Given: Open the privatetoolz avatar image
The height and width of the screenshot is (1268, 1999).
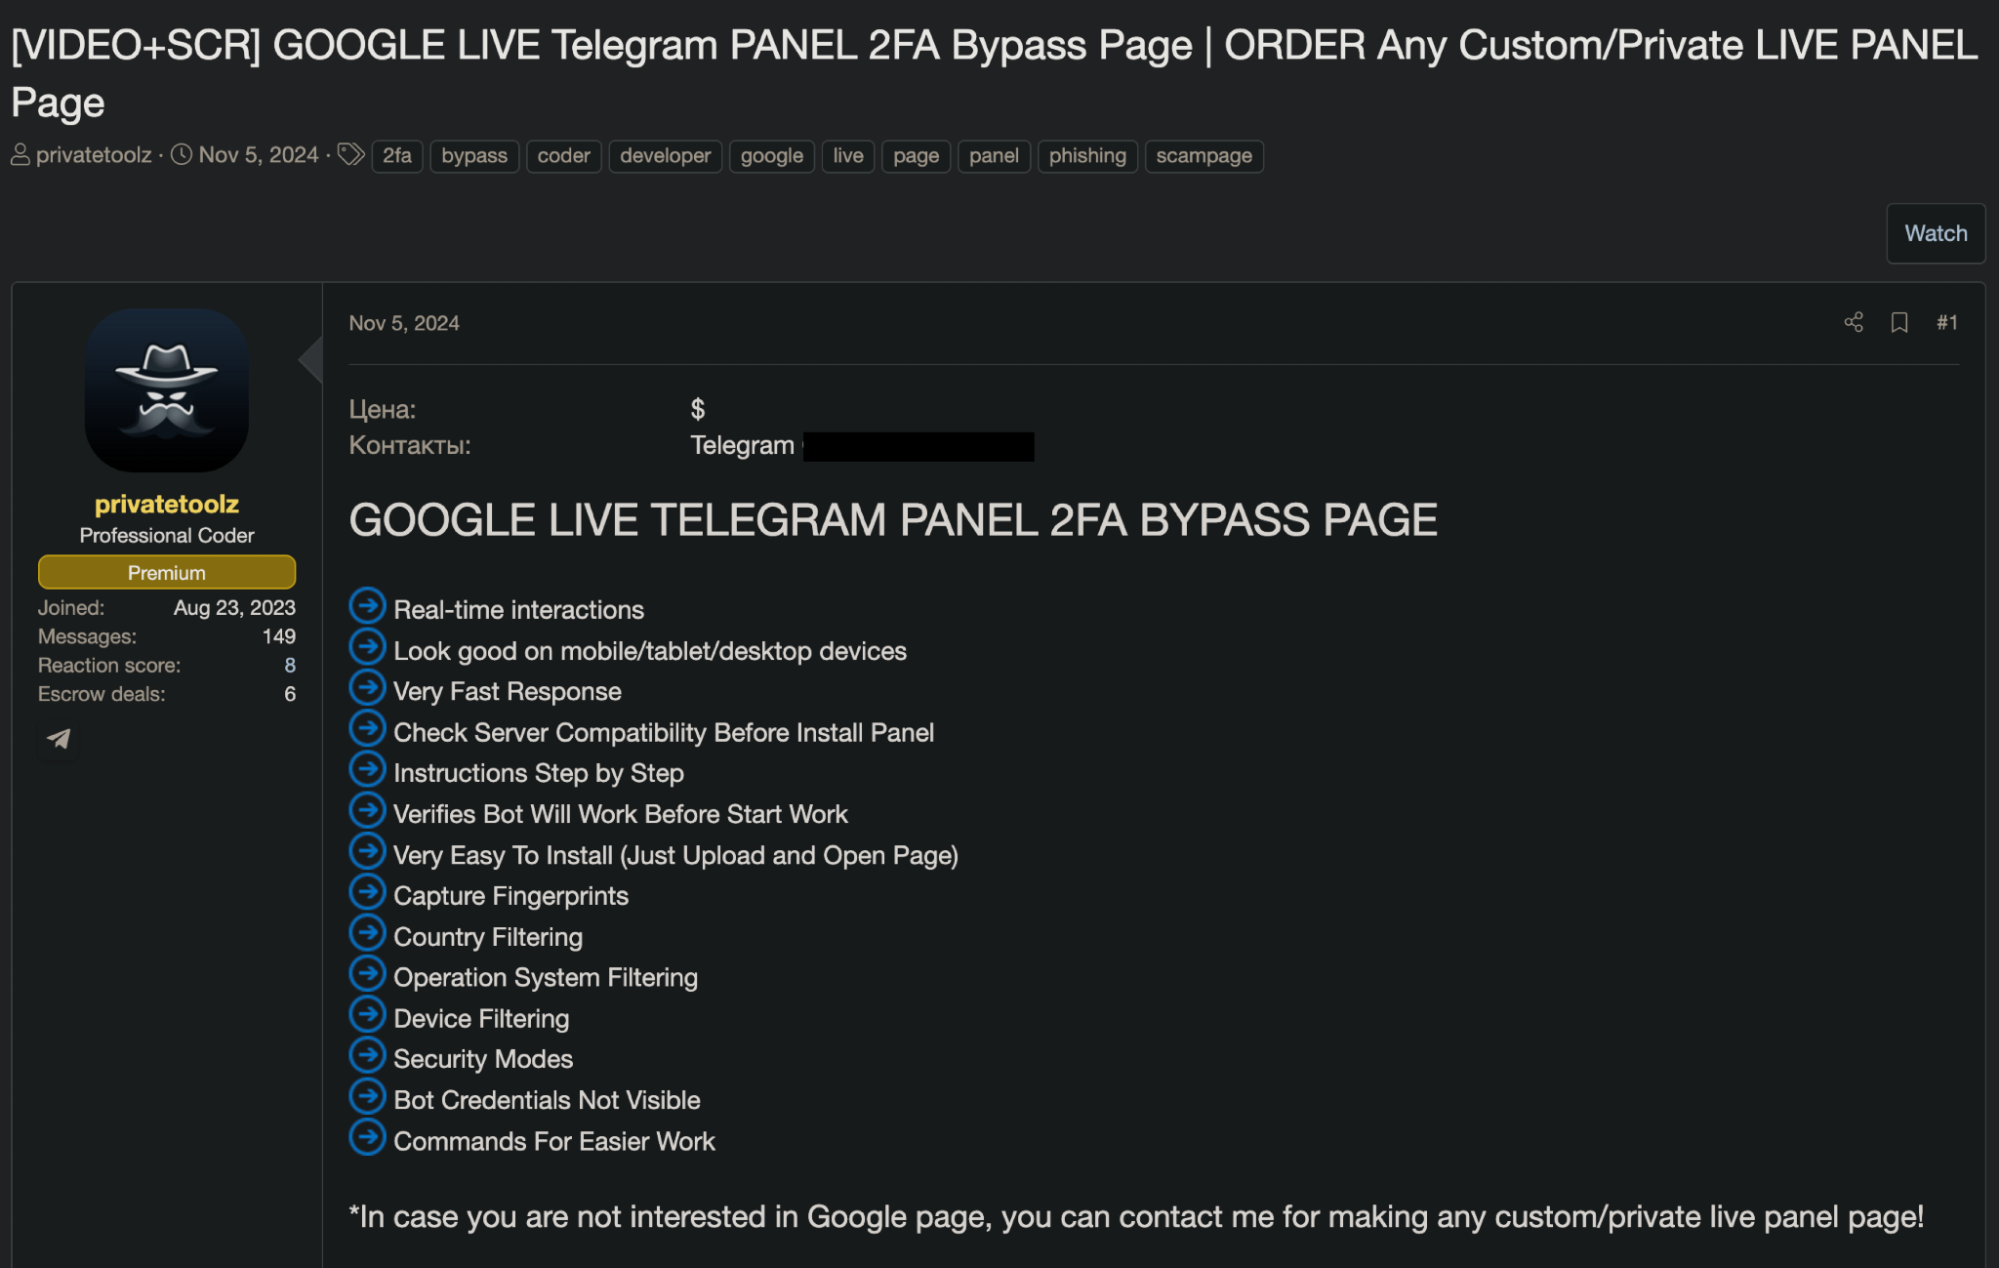Looking at the screenshot, I should (x=167, y=390).
